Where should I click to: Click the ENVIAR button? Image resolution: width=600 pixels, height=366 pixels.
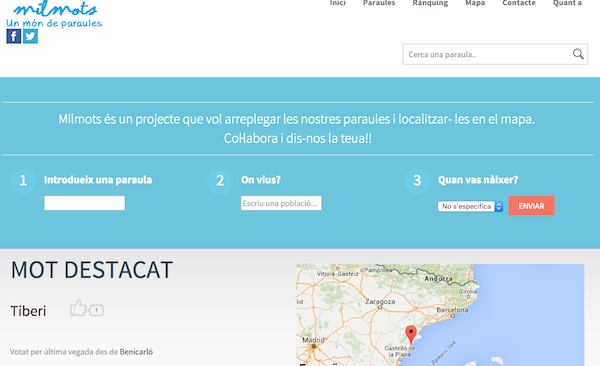pos(531,206)
